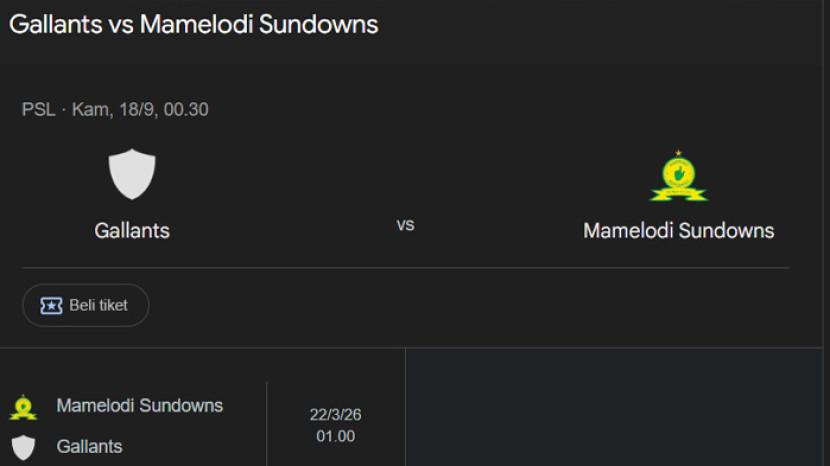Open Gallants team name under large shield
Image resolution: width=830 pixels, height=466 pixels.
(132, 231)
